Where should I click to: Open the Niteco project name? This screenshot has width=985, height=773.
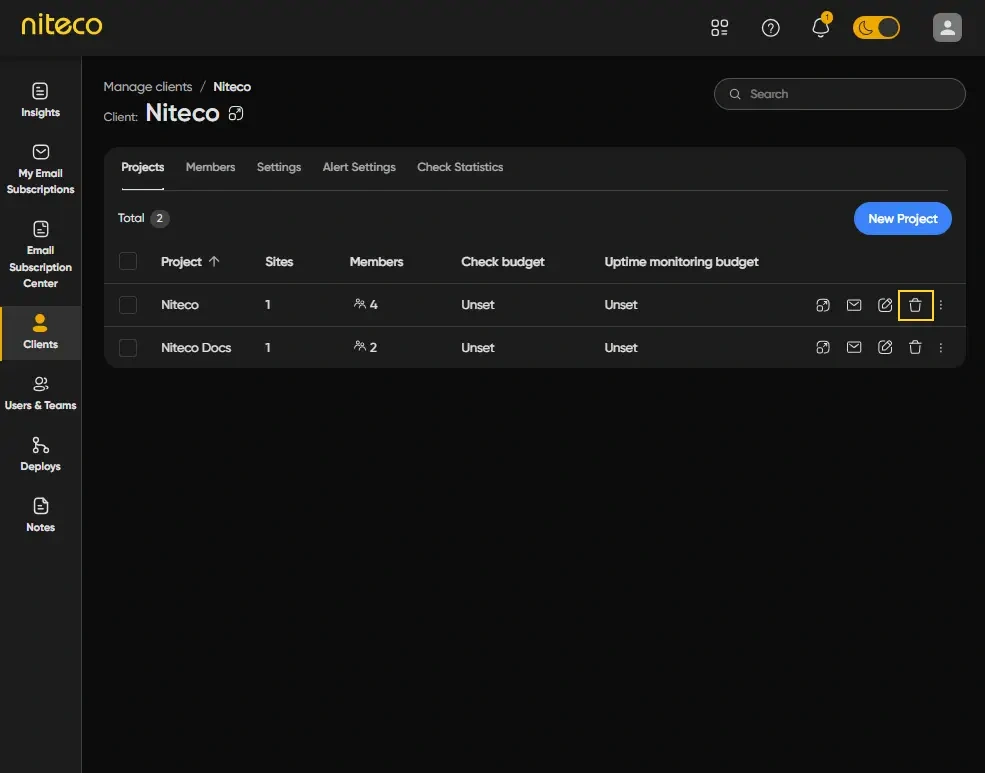pos(180,305)
